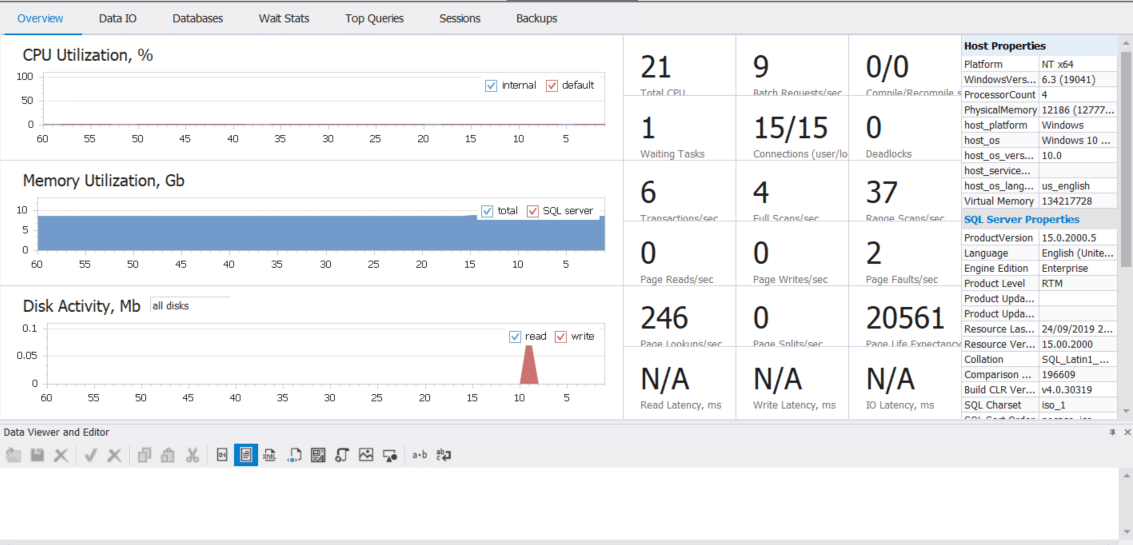The image size is (1133, 545).
Task: Click the properties panel scrollbar thumb
Action: 1126,158
